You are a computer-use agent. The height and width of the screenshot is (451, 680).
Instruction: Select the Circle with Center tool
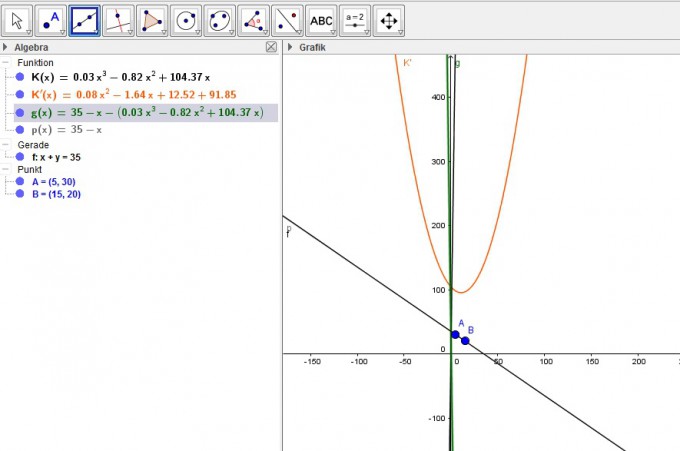186,19
